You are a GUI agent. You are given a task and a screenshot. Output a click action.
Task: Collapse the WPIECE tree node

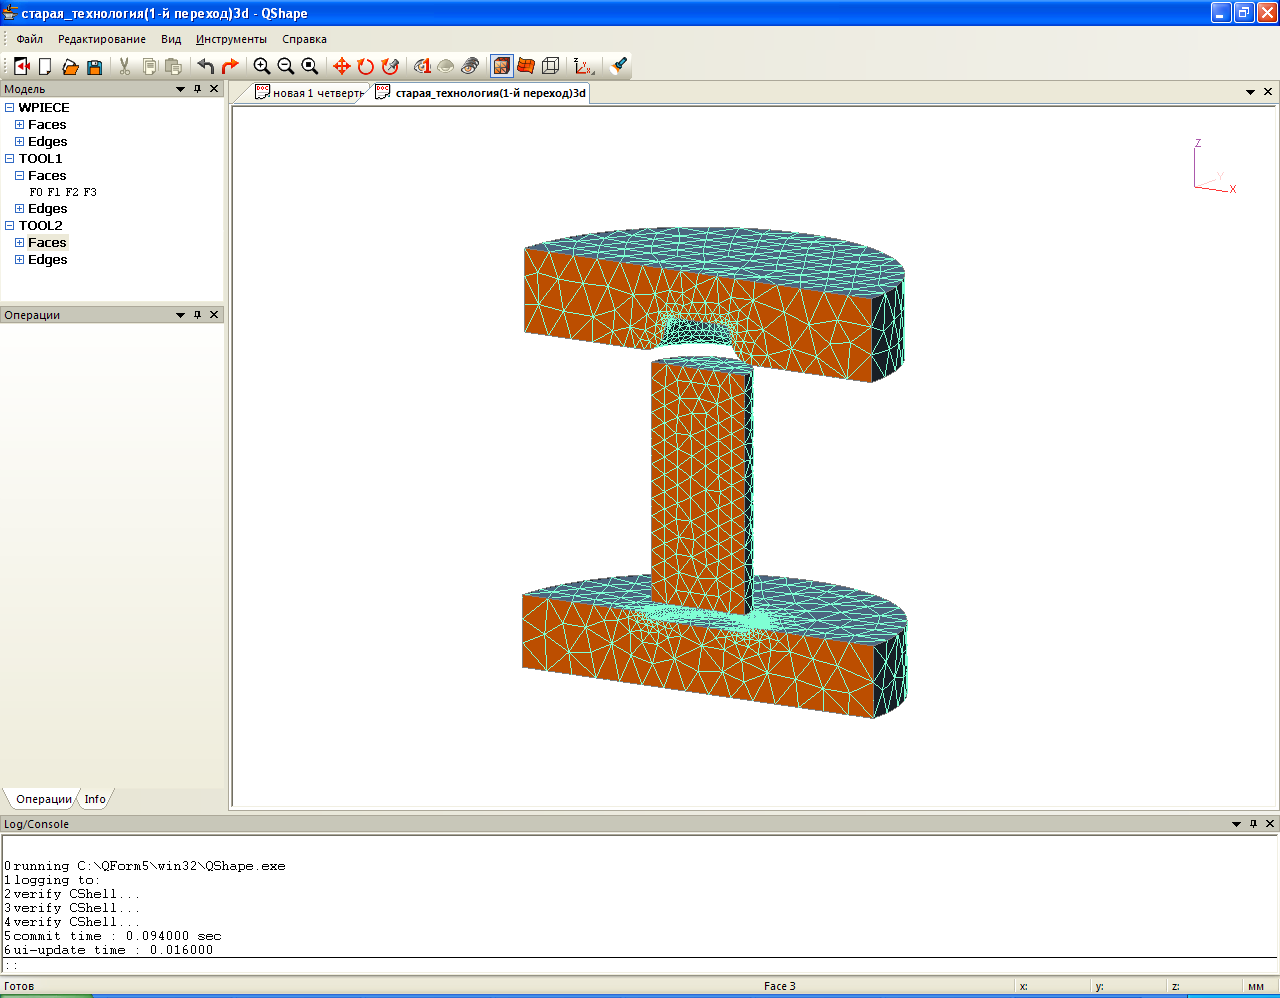pos(10,108)
